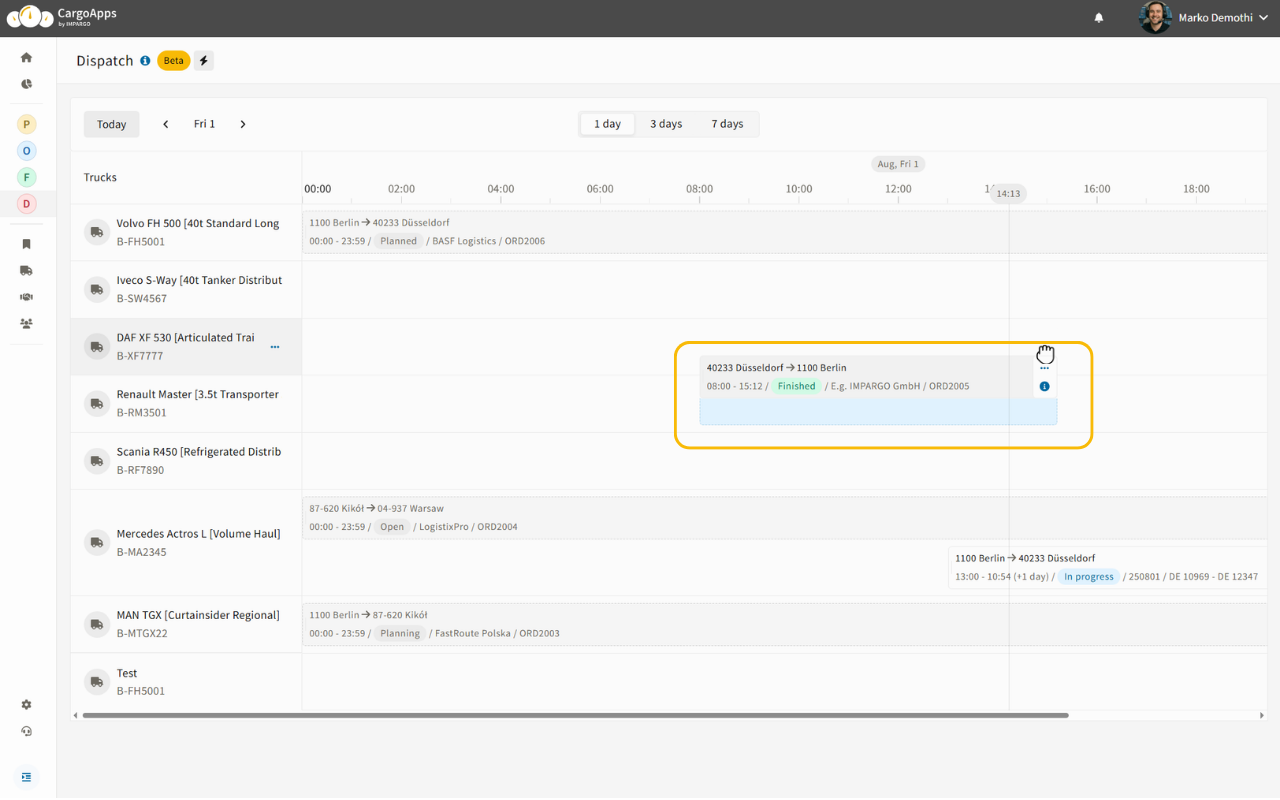Click the lightning bolt icon beside Beta
The height and width of the screenshot is (800, 1280).
(204, 61)
